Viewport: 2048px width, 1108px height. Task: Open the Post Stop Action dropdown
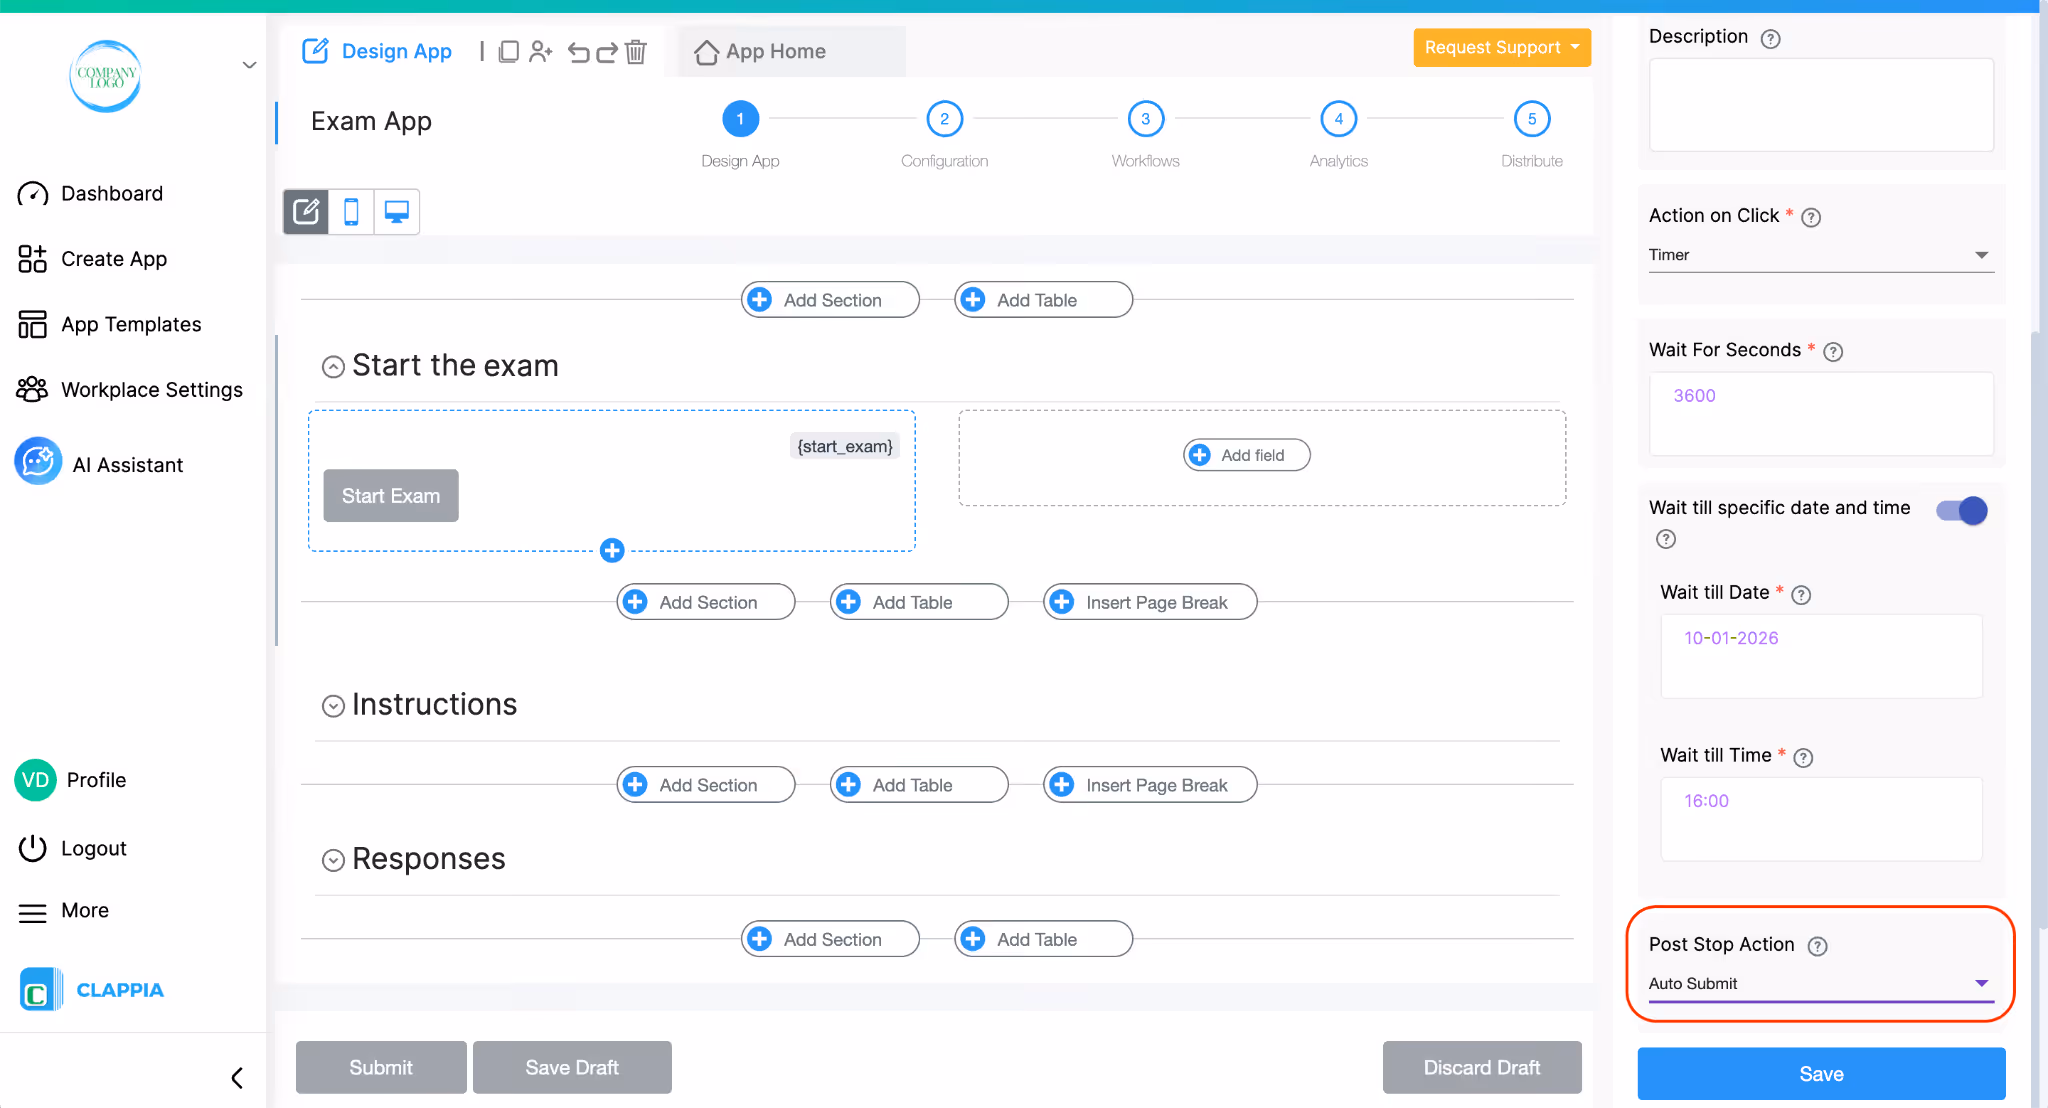[x=1820, y=984]
